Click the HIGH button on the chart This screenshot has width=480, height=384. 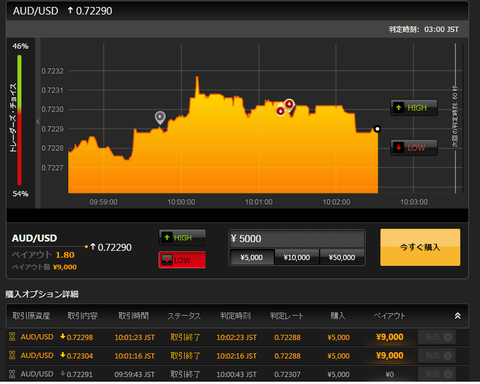414,108
